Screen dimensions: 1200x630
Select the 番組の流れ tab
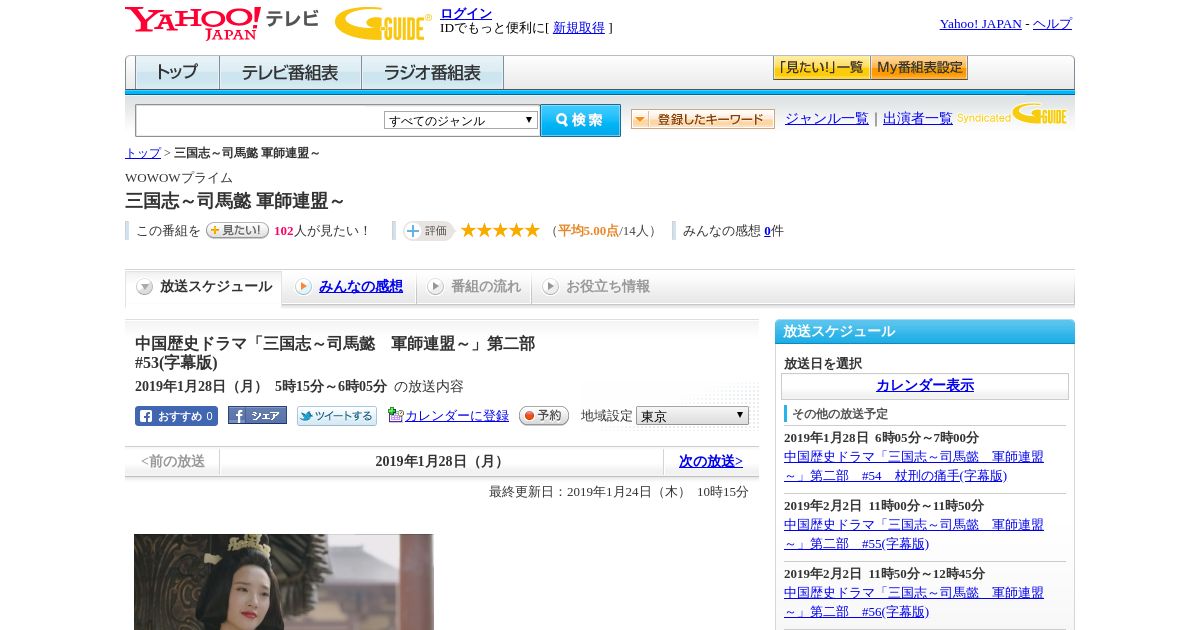pos(475,287)
